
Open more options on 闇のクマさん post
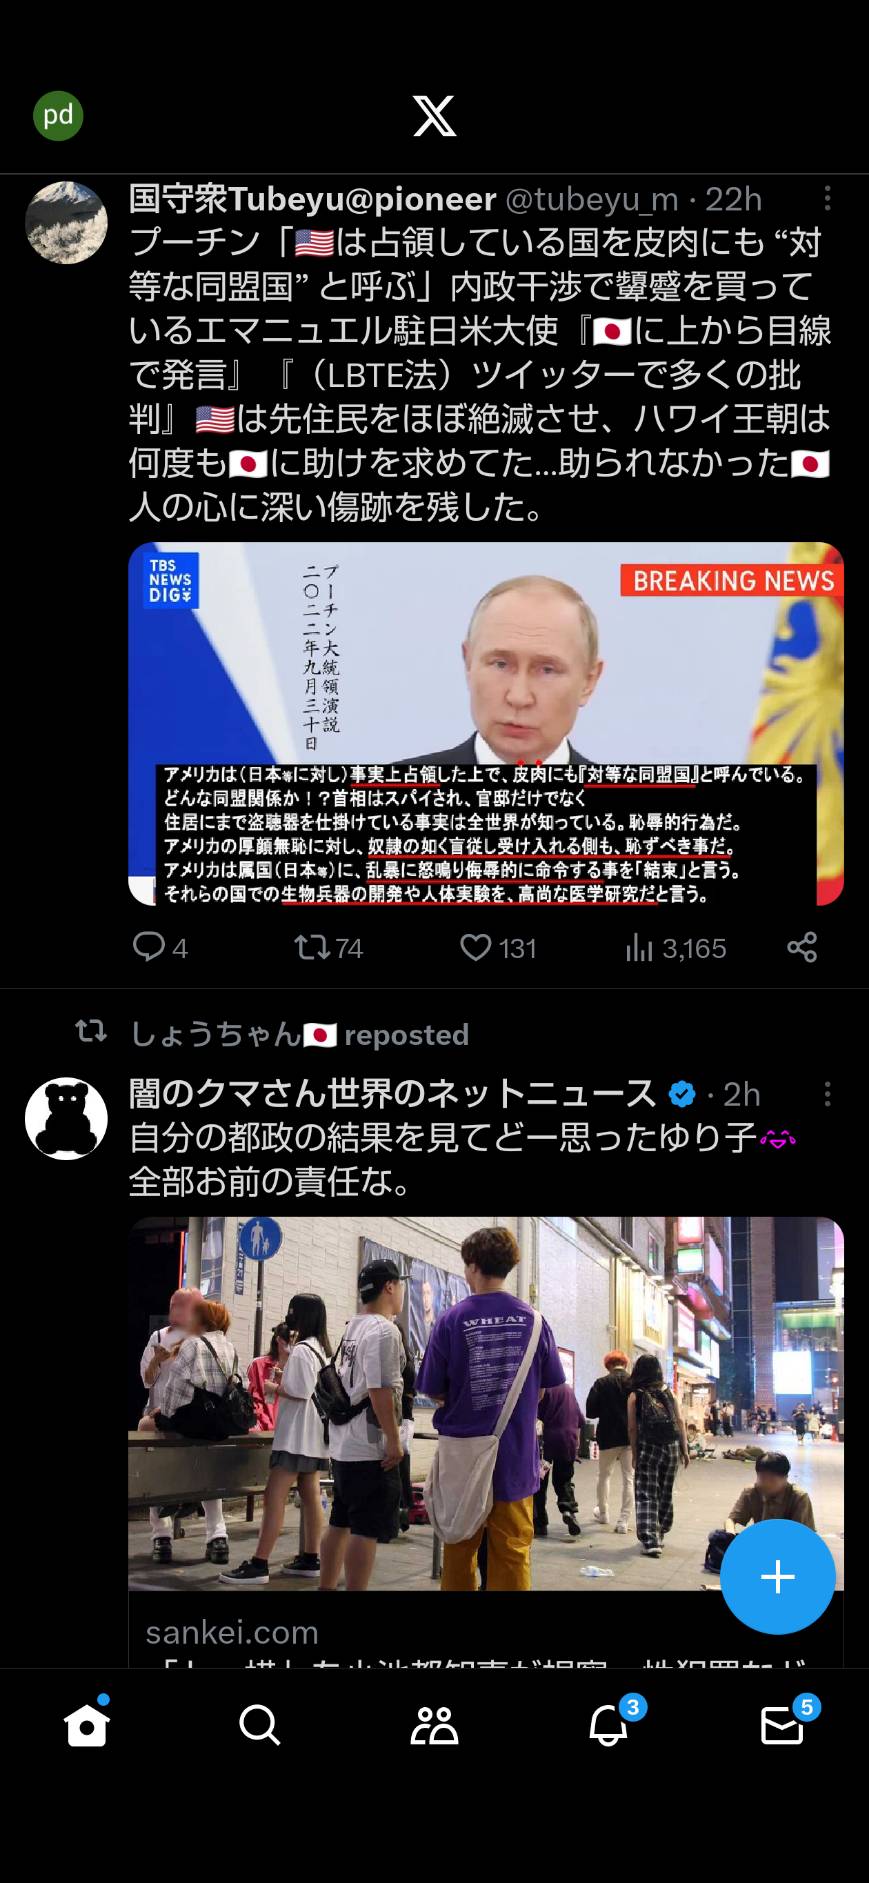point(827,1093)
